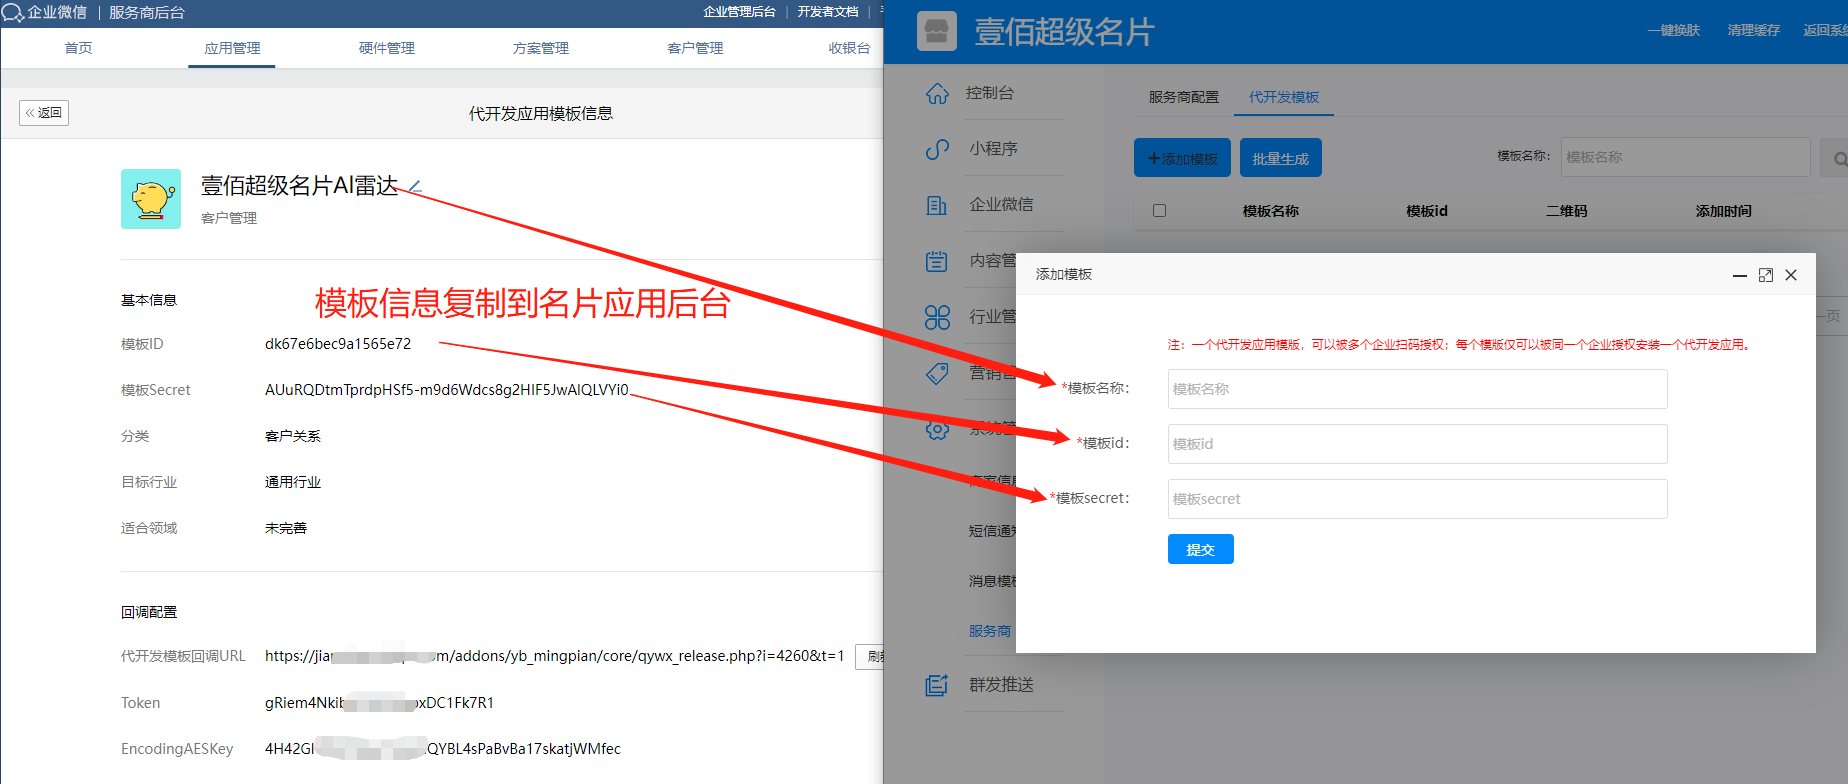Click 返回系统 in the header
This screenshot has height=784, width=1848.
tap(1826, 31)
